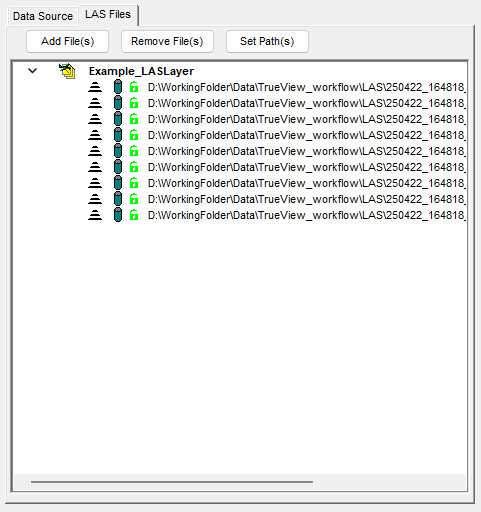Screen dimensions: 481x512
Task: Click the pyramid icon in the seventh LAS file row
Action: (x=95, y=183)
